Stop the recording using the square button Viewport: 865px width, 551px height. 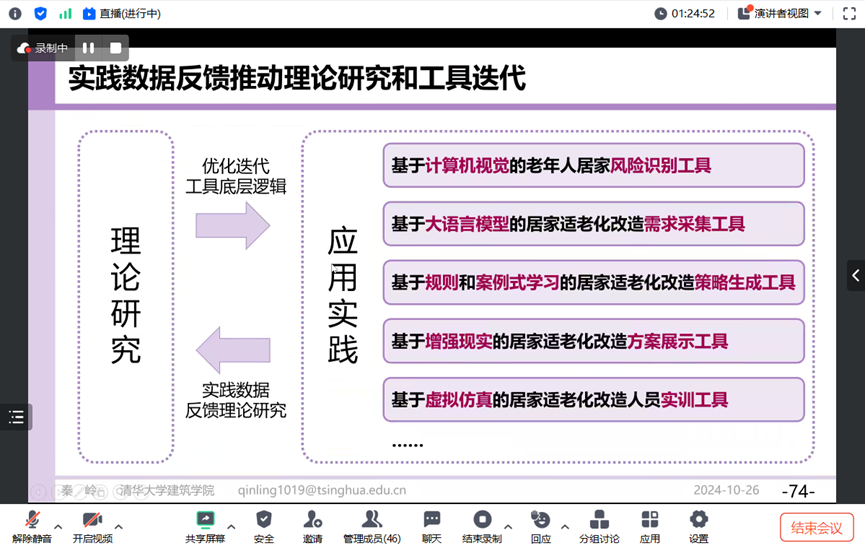click(116, 48)
